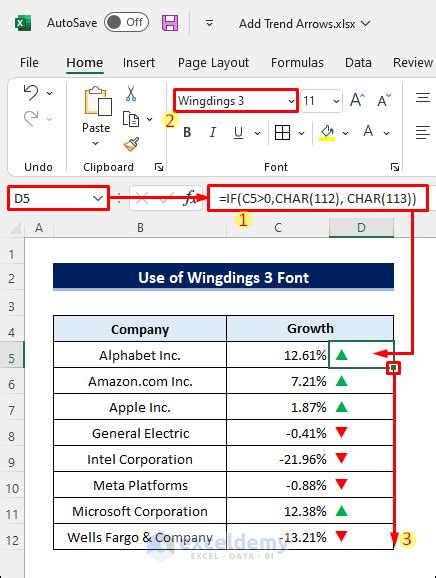Click the Paste clipboard icon
Screen dimensions: 436x578
(97, 101)
